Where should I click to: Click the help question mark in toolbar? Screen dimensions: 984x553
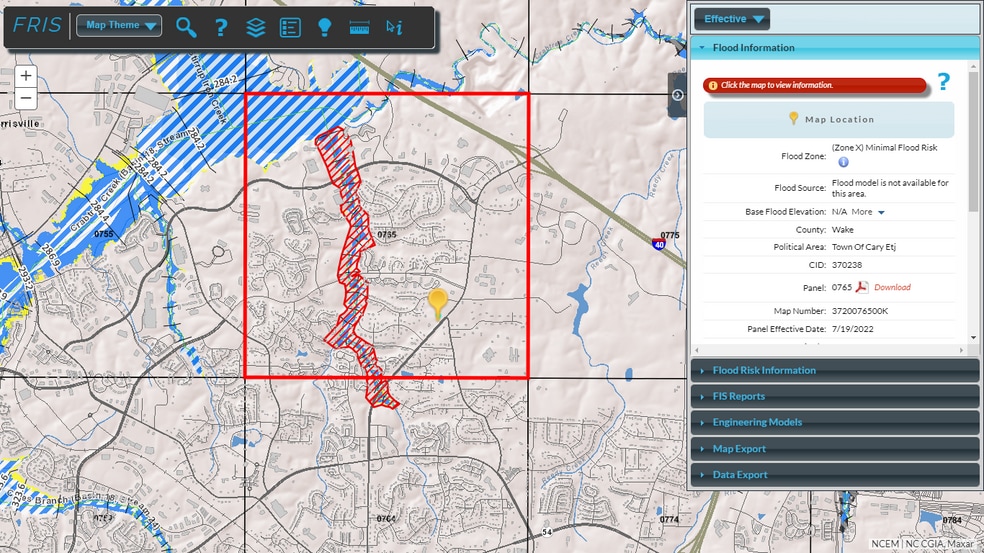pyautogui.click(x=222, y=27)
